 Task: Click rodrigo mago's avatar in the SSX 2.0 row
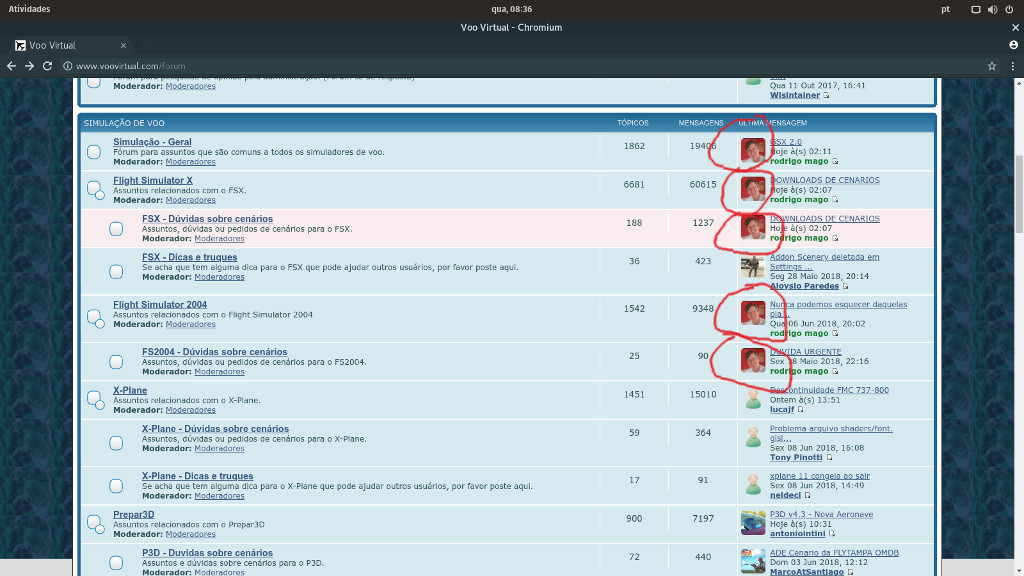753,150
